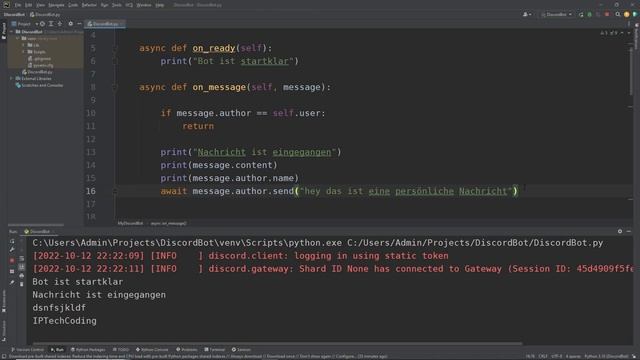Toggle the Project side tool window button
The image size is (640, 360).
[4, 31]
